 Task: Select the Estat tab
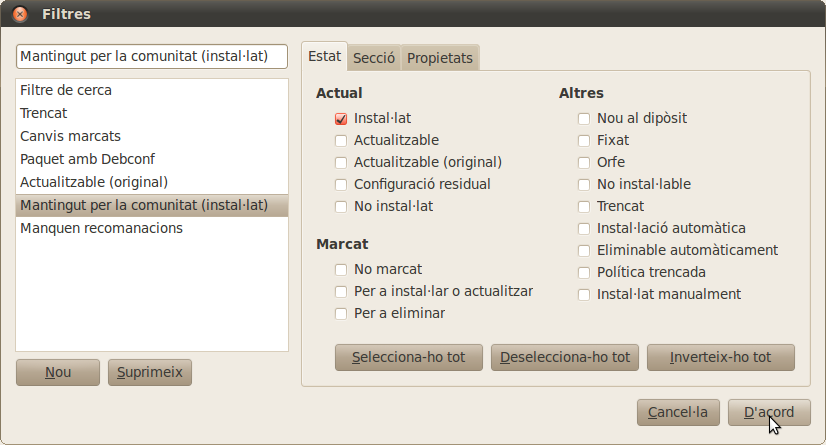pos(324,57)
